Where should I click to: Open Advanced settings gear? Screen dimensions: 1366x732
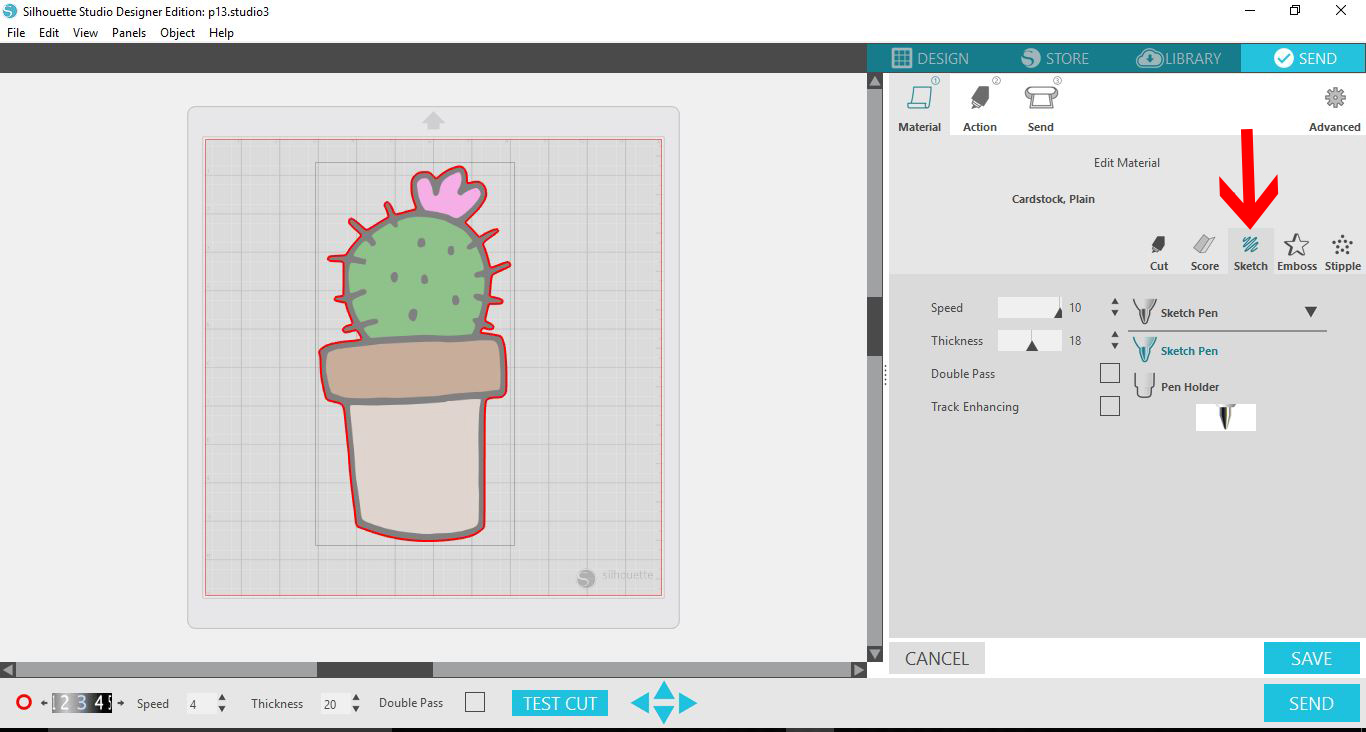point(1335,98)
